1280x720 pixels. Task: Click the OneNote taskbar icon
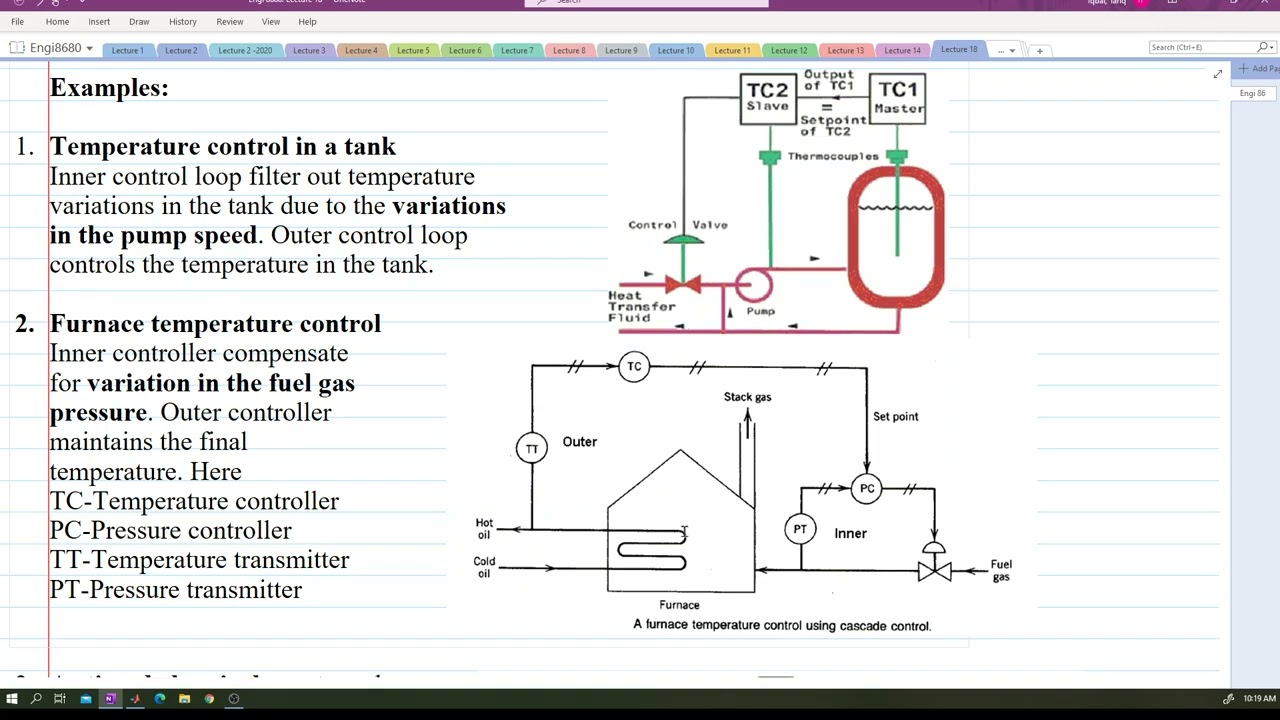click(x=110, y=699)
